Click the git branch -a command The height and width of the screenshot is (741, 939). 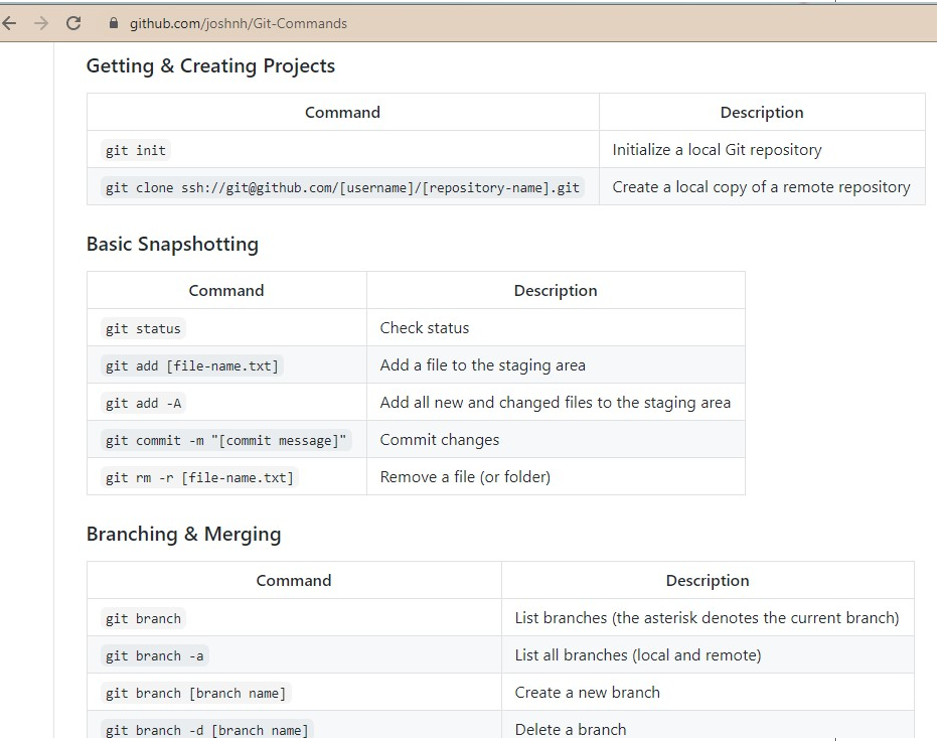click(156, 656)
